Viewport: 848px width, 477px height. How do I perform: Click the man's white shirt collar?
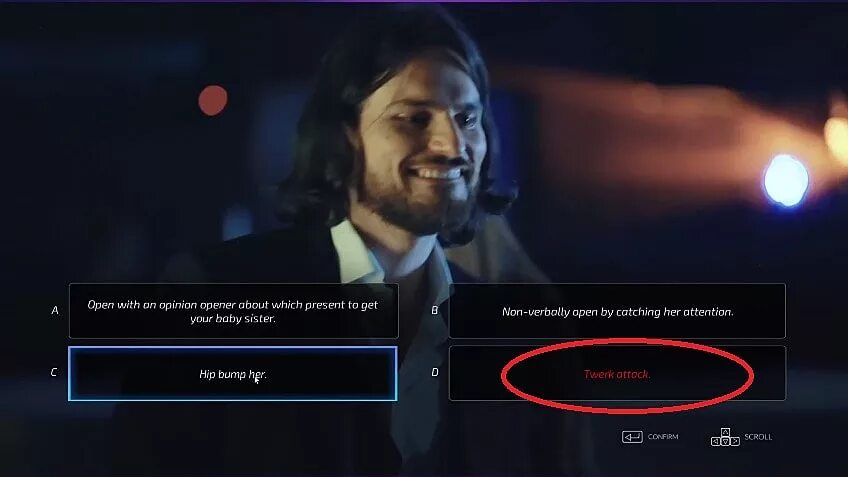(360, 251)
